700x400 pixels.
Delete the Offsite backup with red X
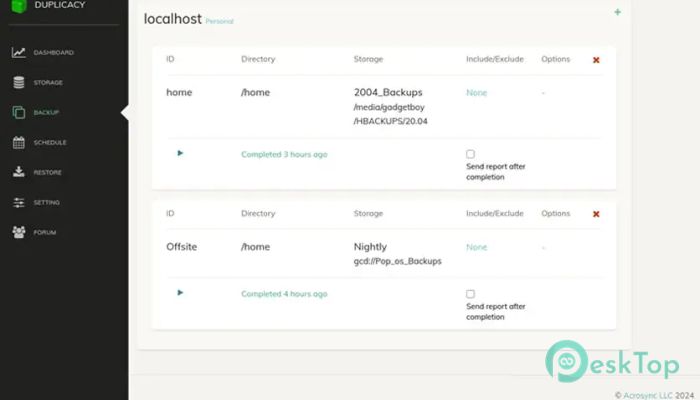pyautogui.click(x=596, y=214)
